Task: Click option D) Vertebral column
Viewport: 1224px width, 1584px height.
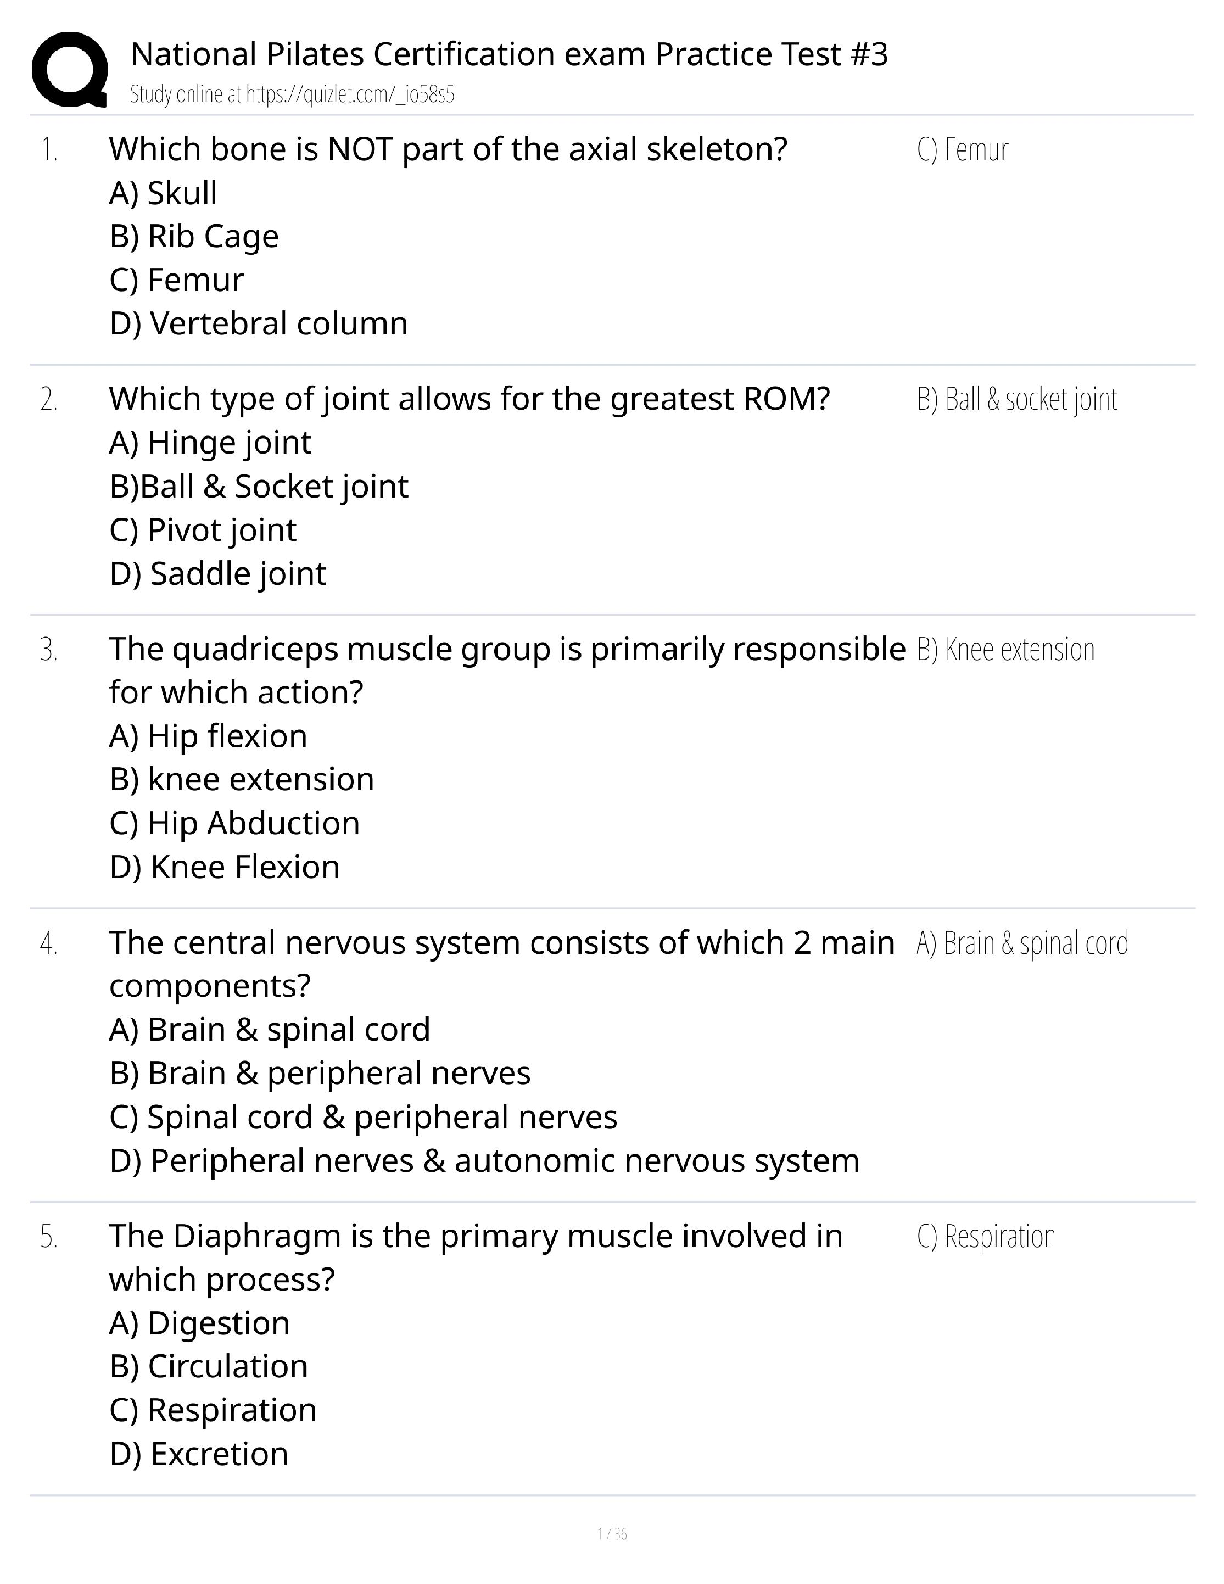Action: pos(258,323)
